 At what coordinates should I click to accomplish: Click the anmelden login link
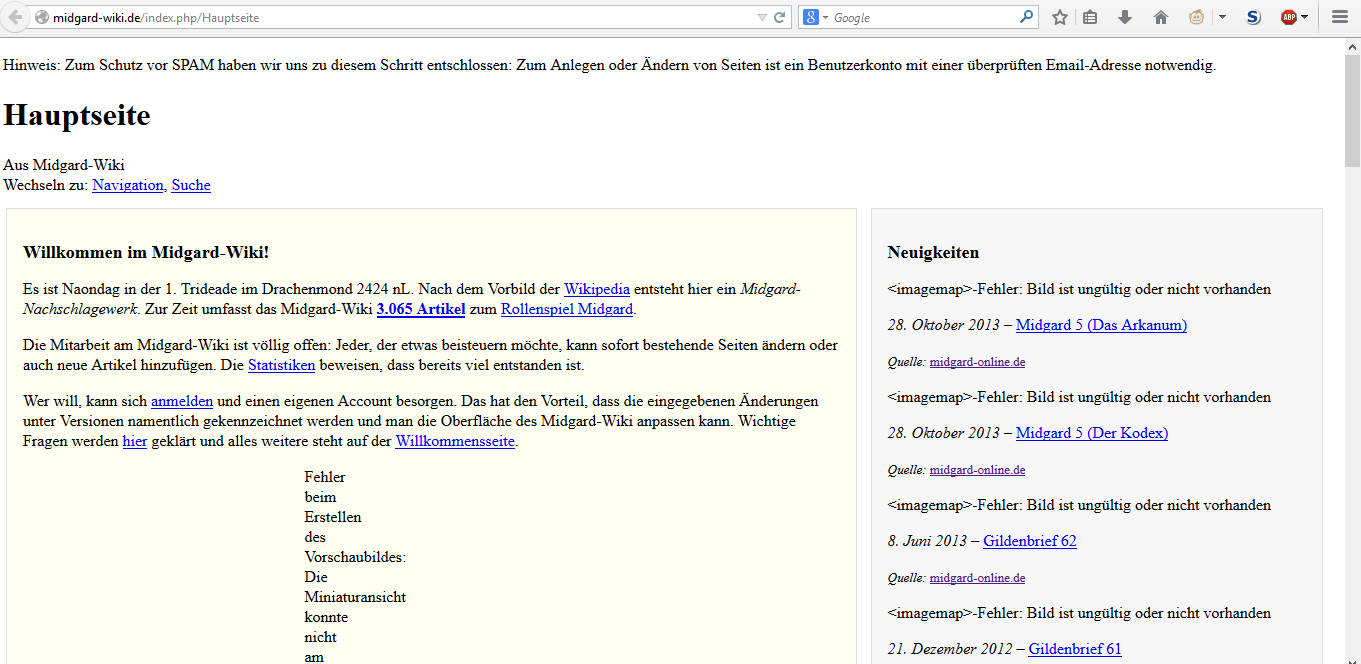[x=182, y=401]
